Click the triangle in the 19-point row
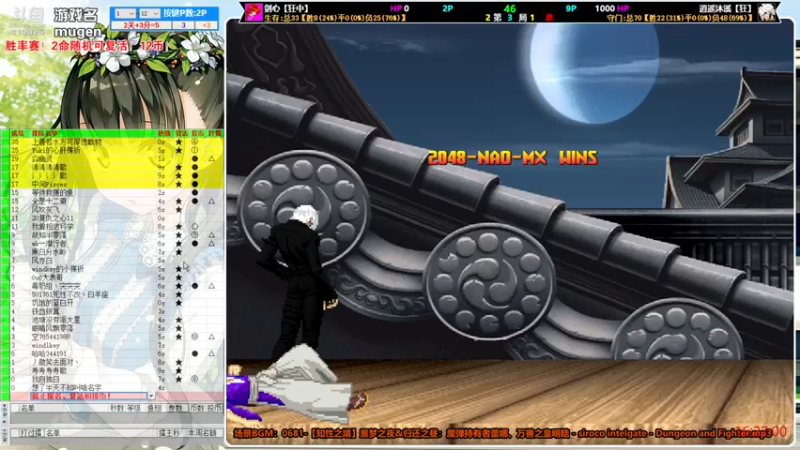 (211, 159)
